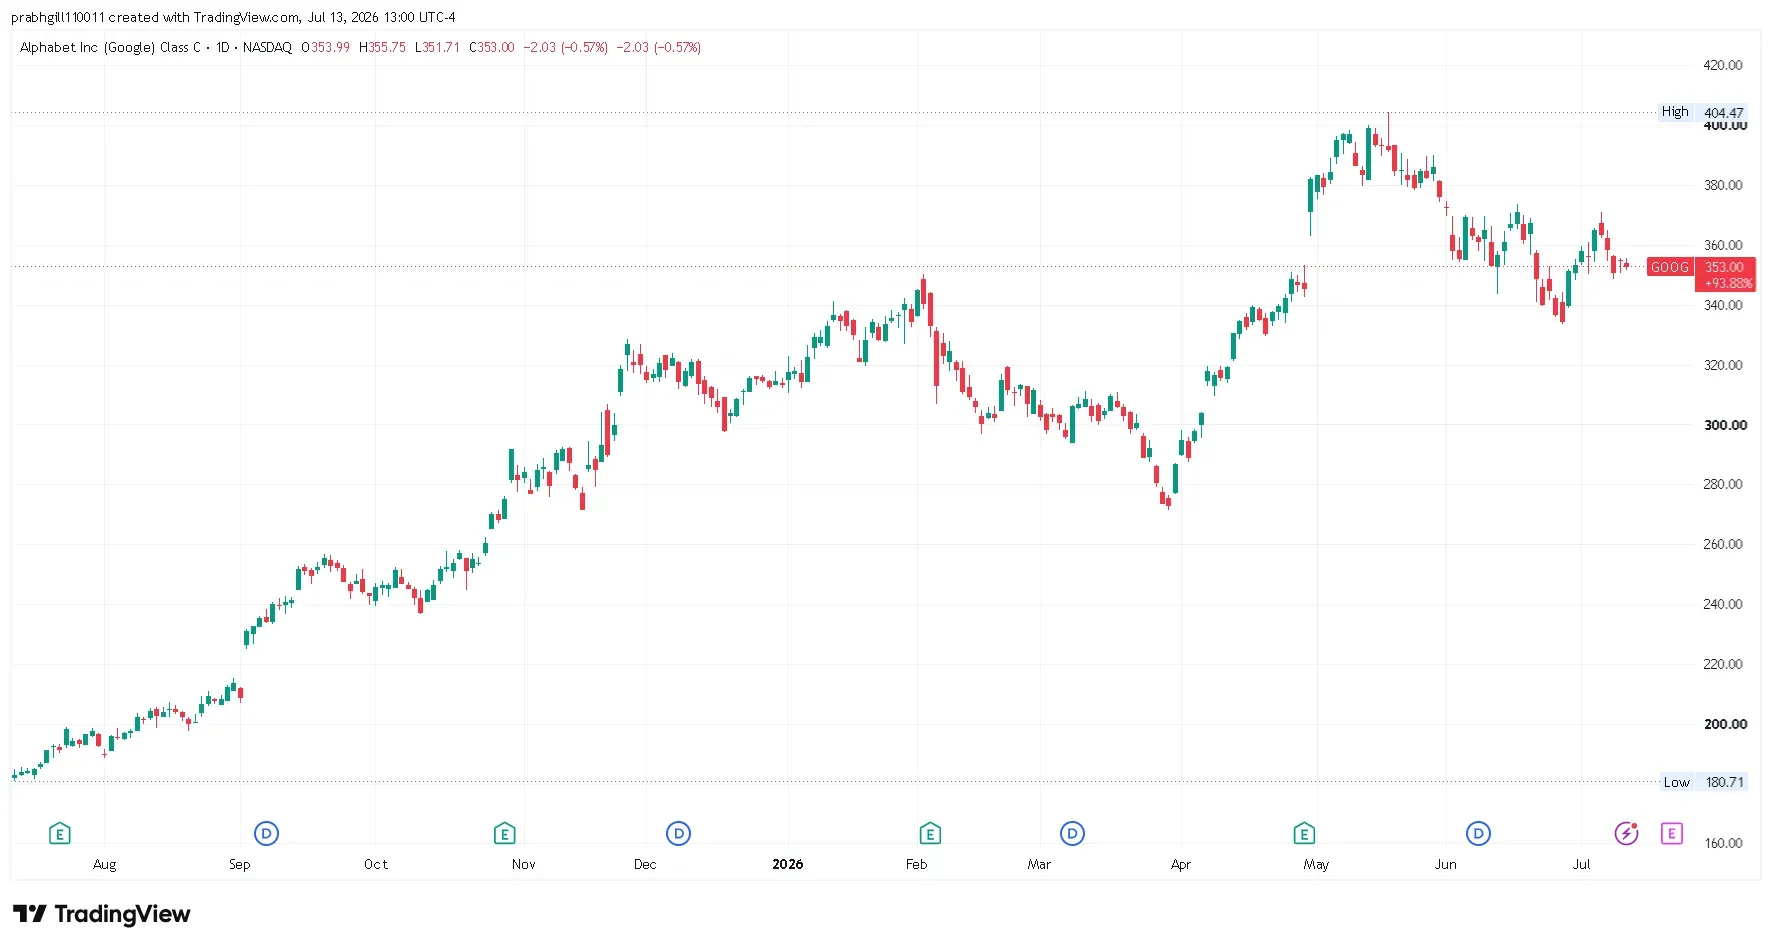Click the earnings E icon near August
1772x948 pixels.
coord(60,833)
